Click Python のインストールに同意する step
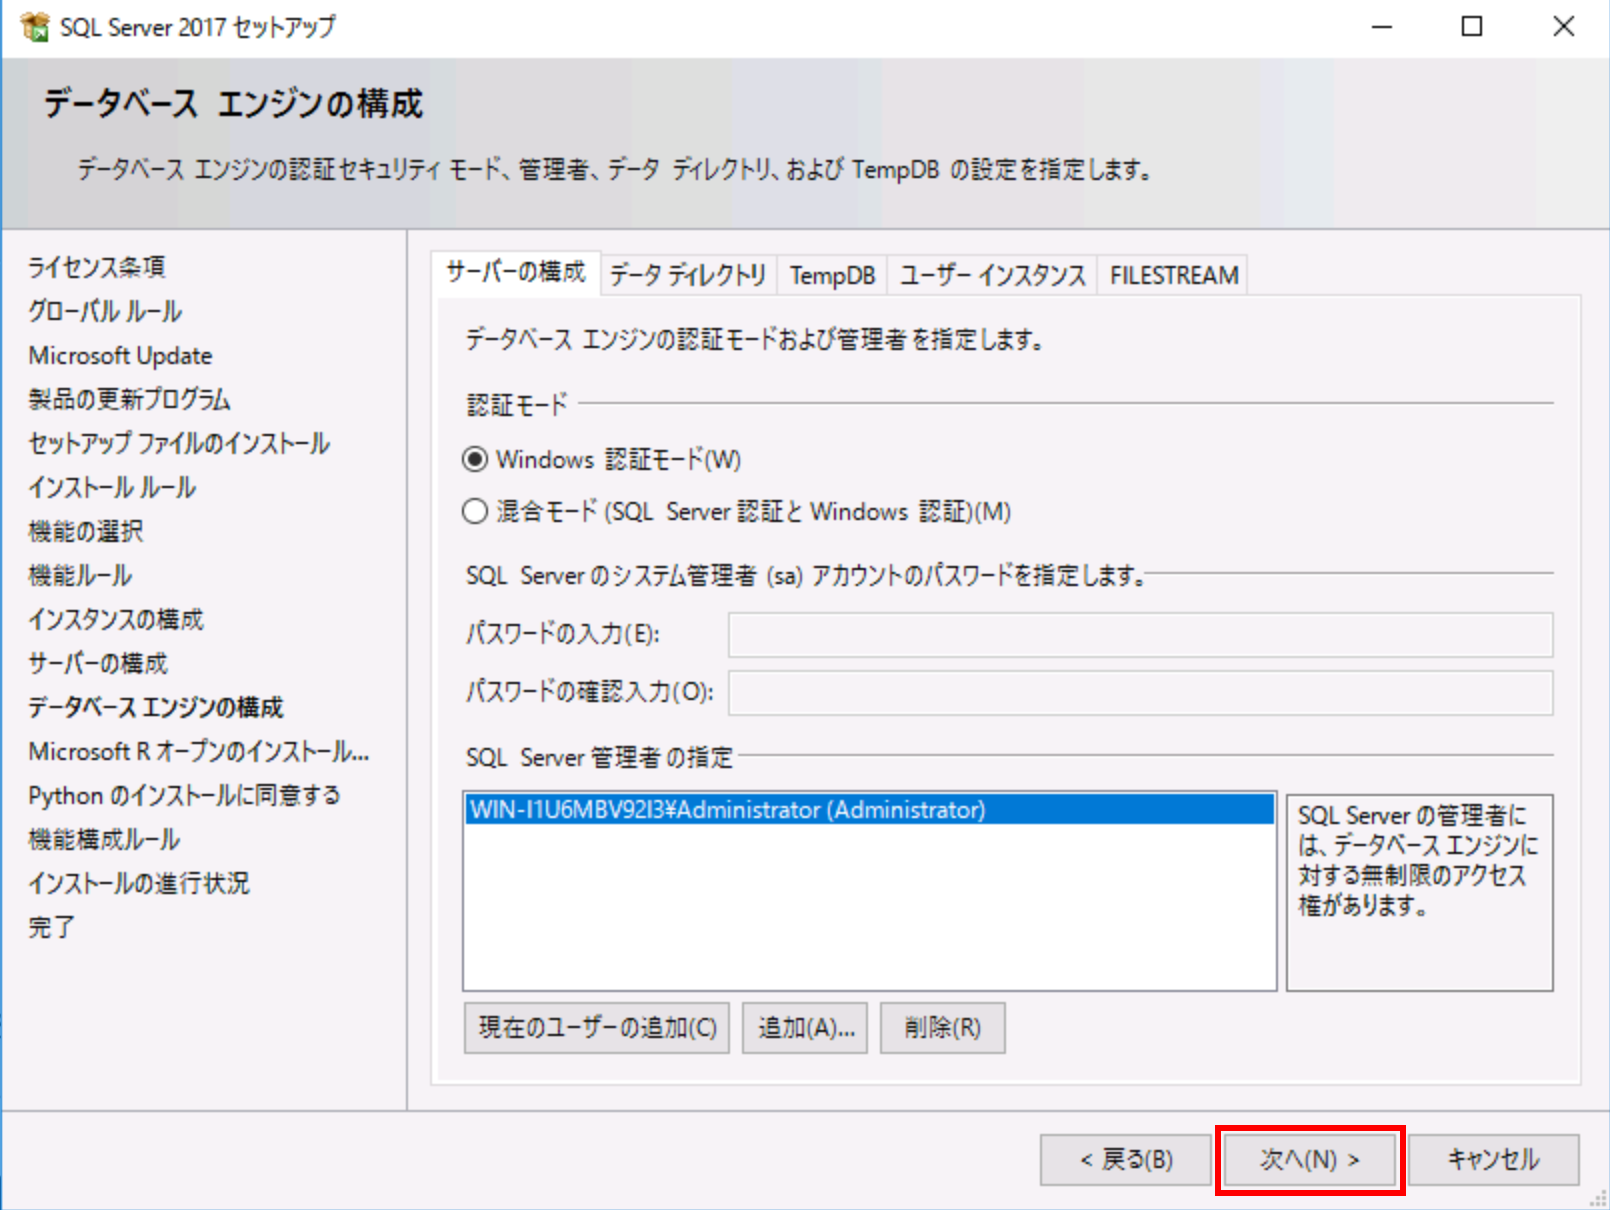 click(x=185, y=795)
